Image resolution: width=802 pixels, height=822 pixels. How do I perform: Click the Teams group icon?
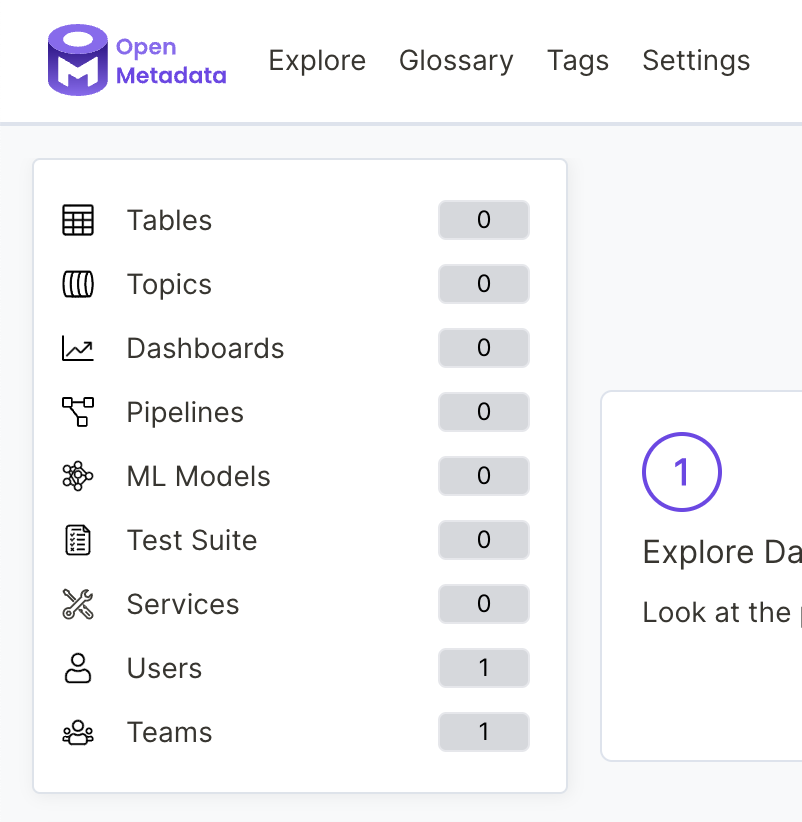point(80,732)
